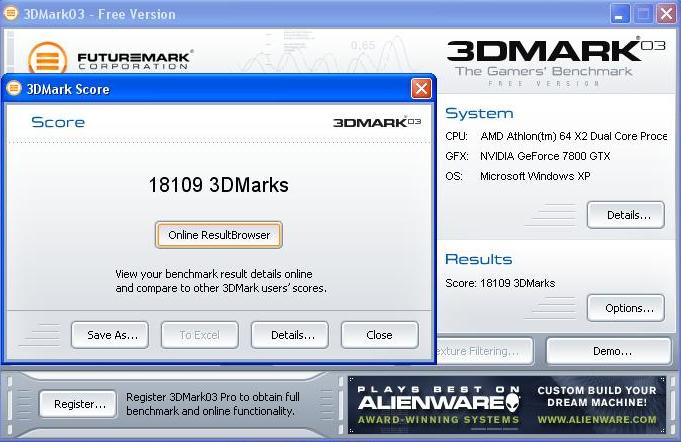Click the large 3DMARK03 Gamers' Benchmark logo

point(556,62)
